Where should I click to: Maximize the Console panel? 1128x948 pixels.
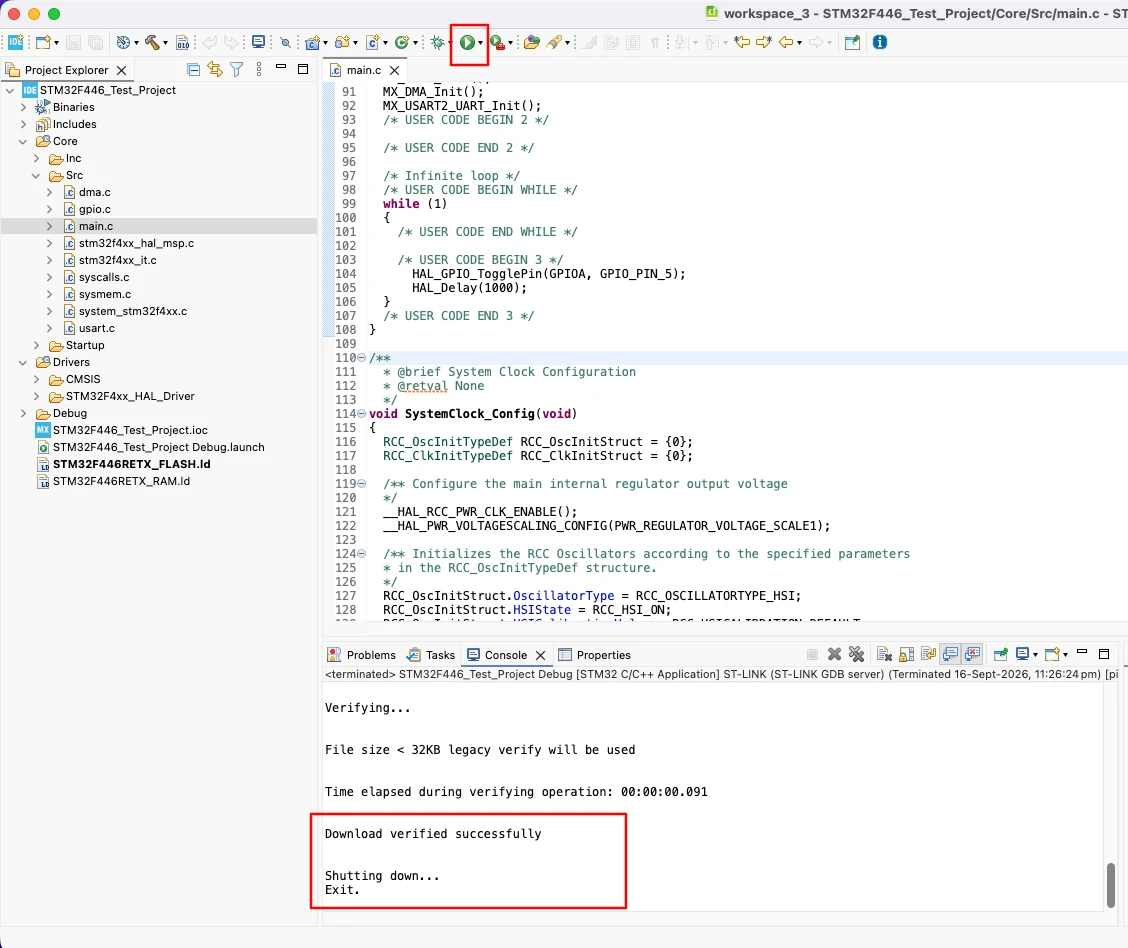coord(1104,654)
